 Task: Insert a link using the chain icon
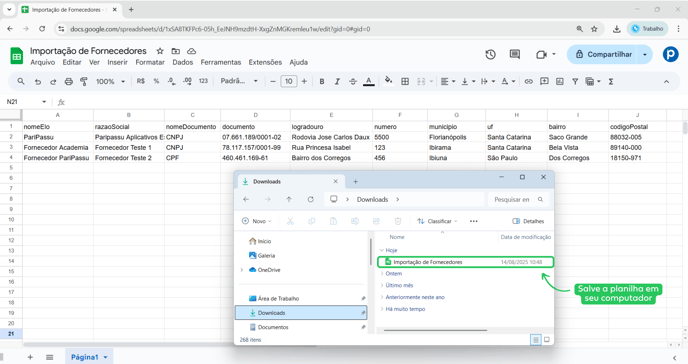[x=529, y=82]
